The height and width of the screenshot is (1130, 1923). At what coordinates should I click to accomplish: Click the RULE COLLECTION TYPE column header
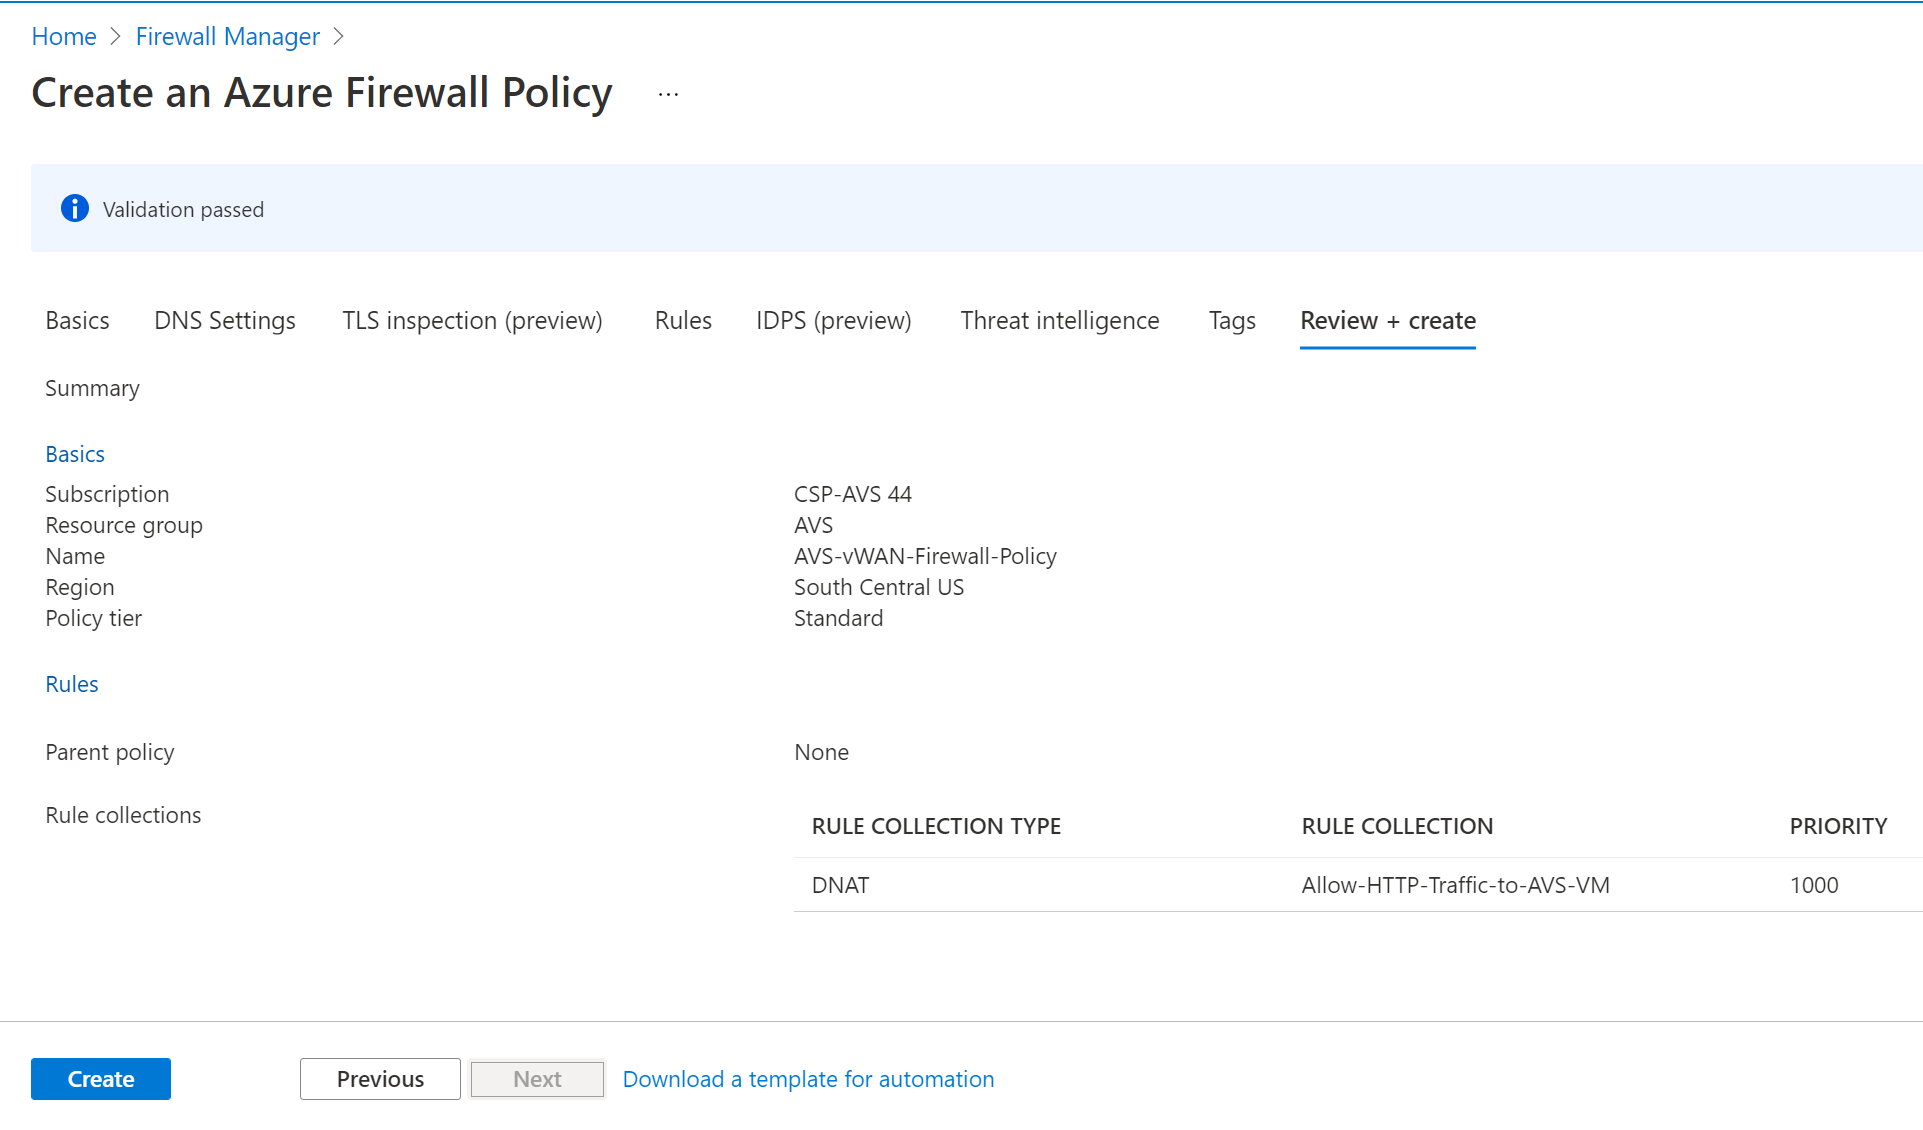936,826
